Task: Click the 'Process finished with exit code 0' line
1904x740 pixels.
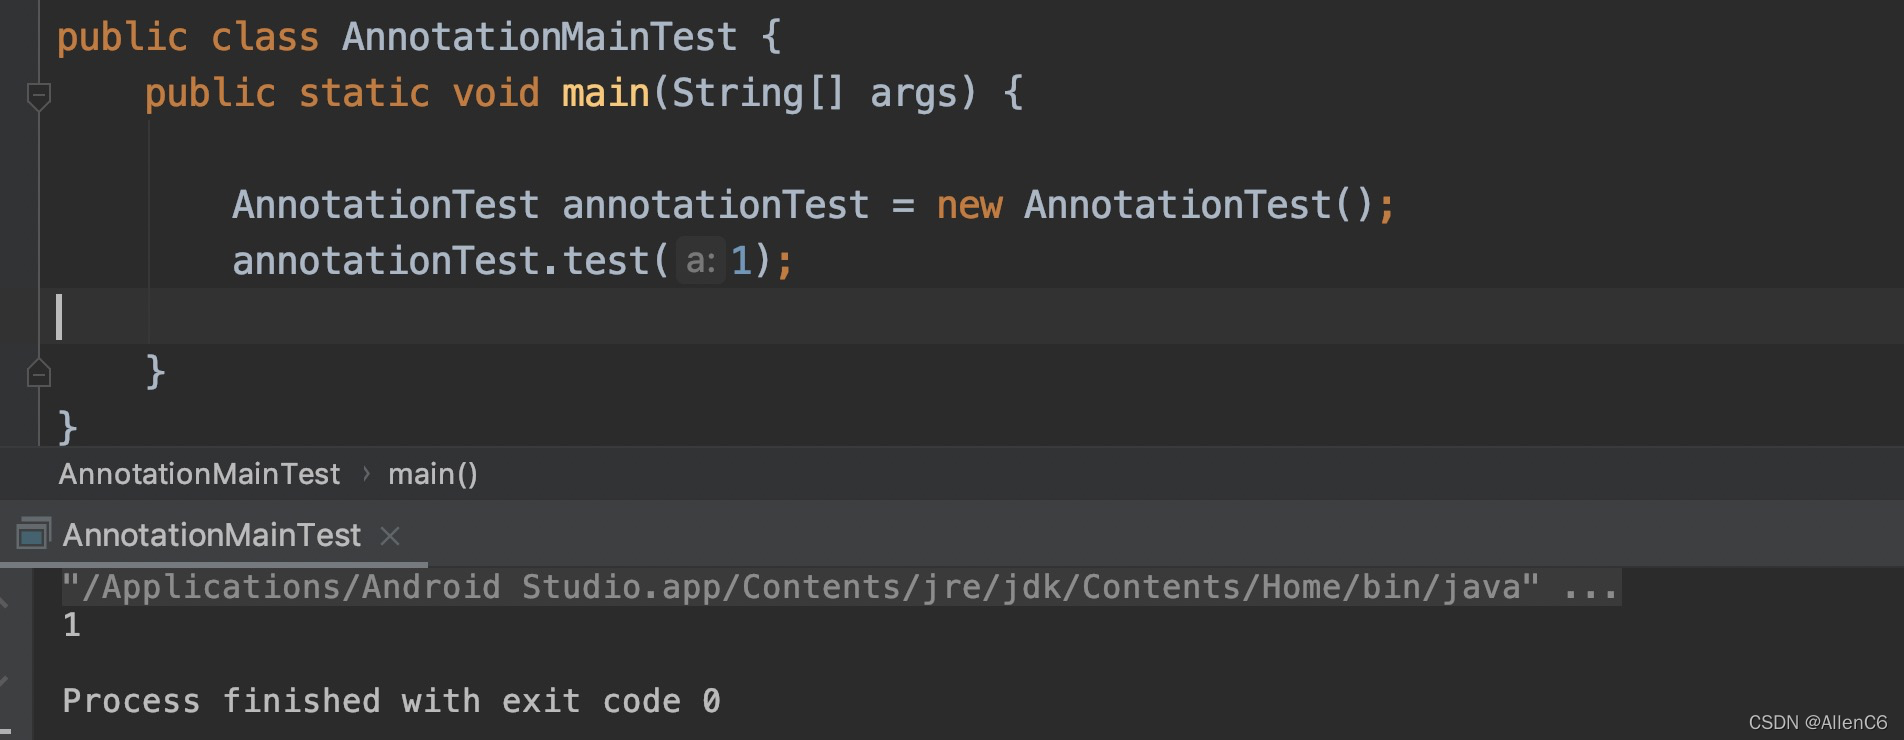Action: tap(391, 701)
